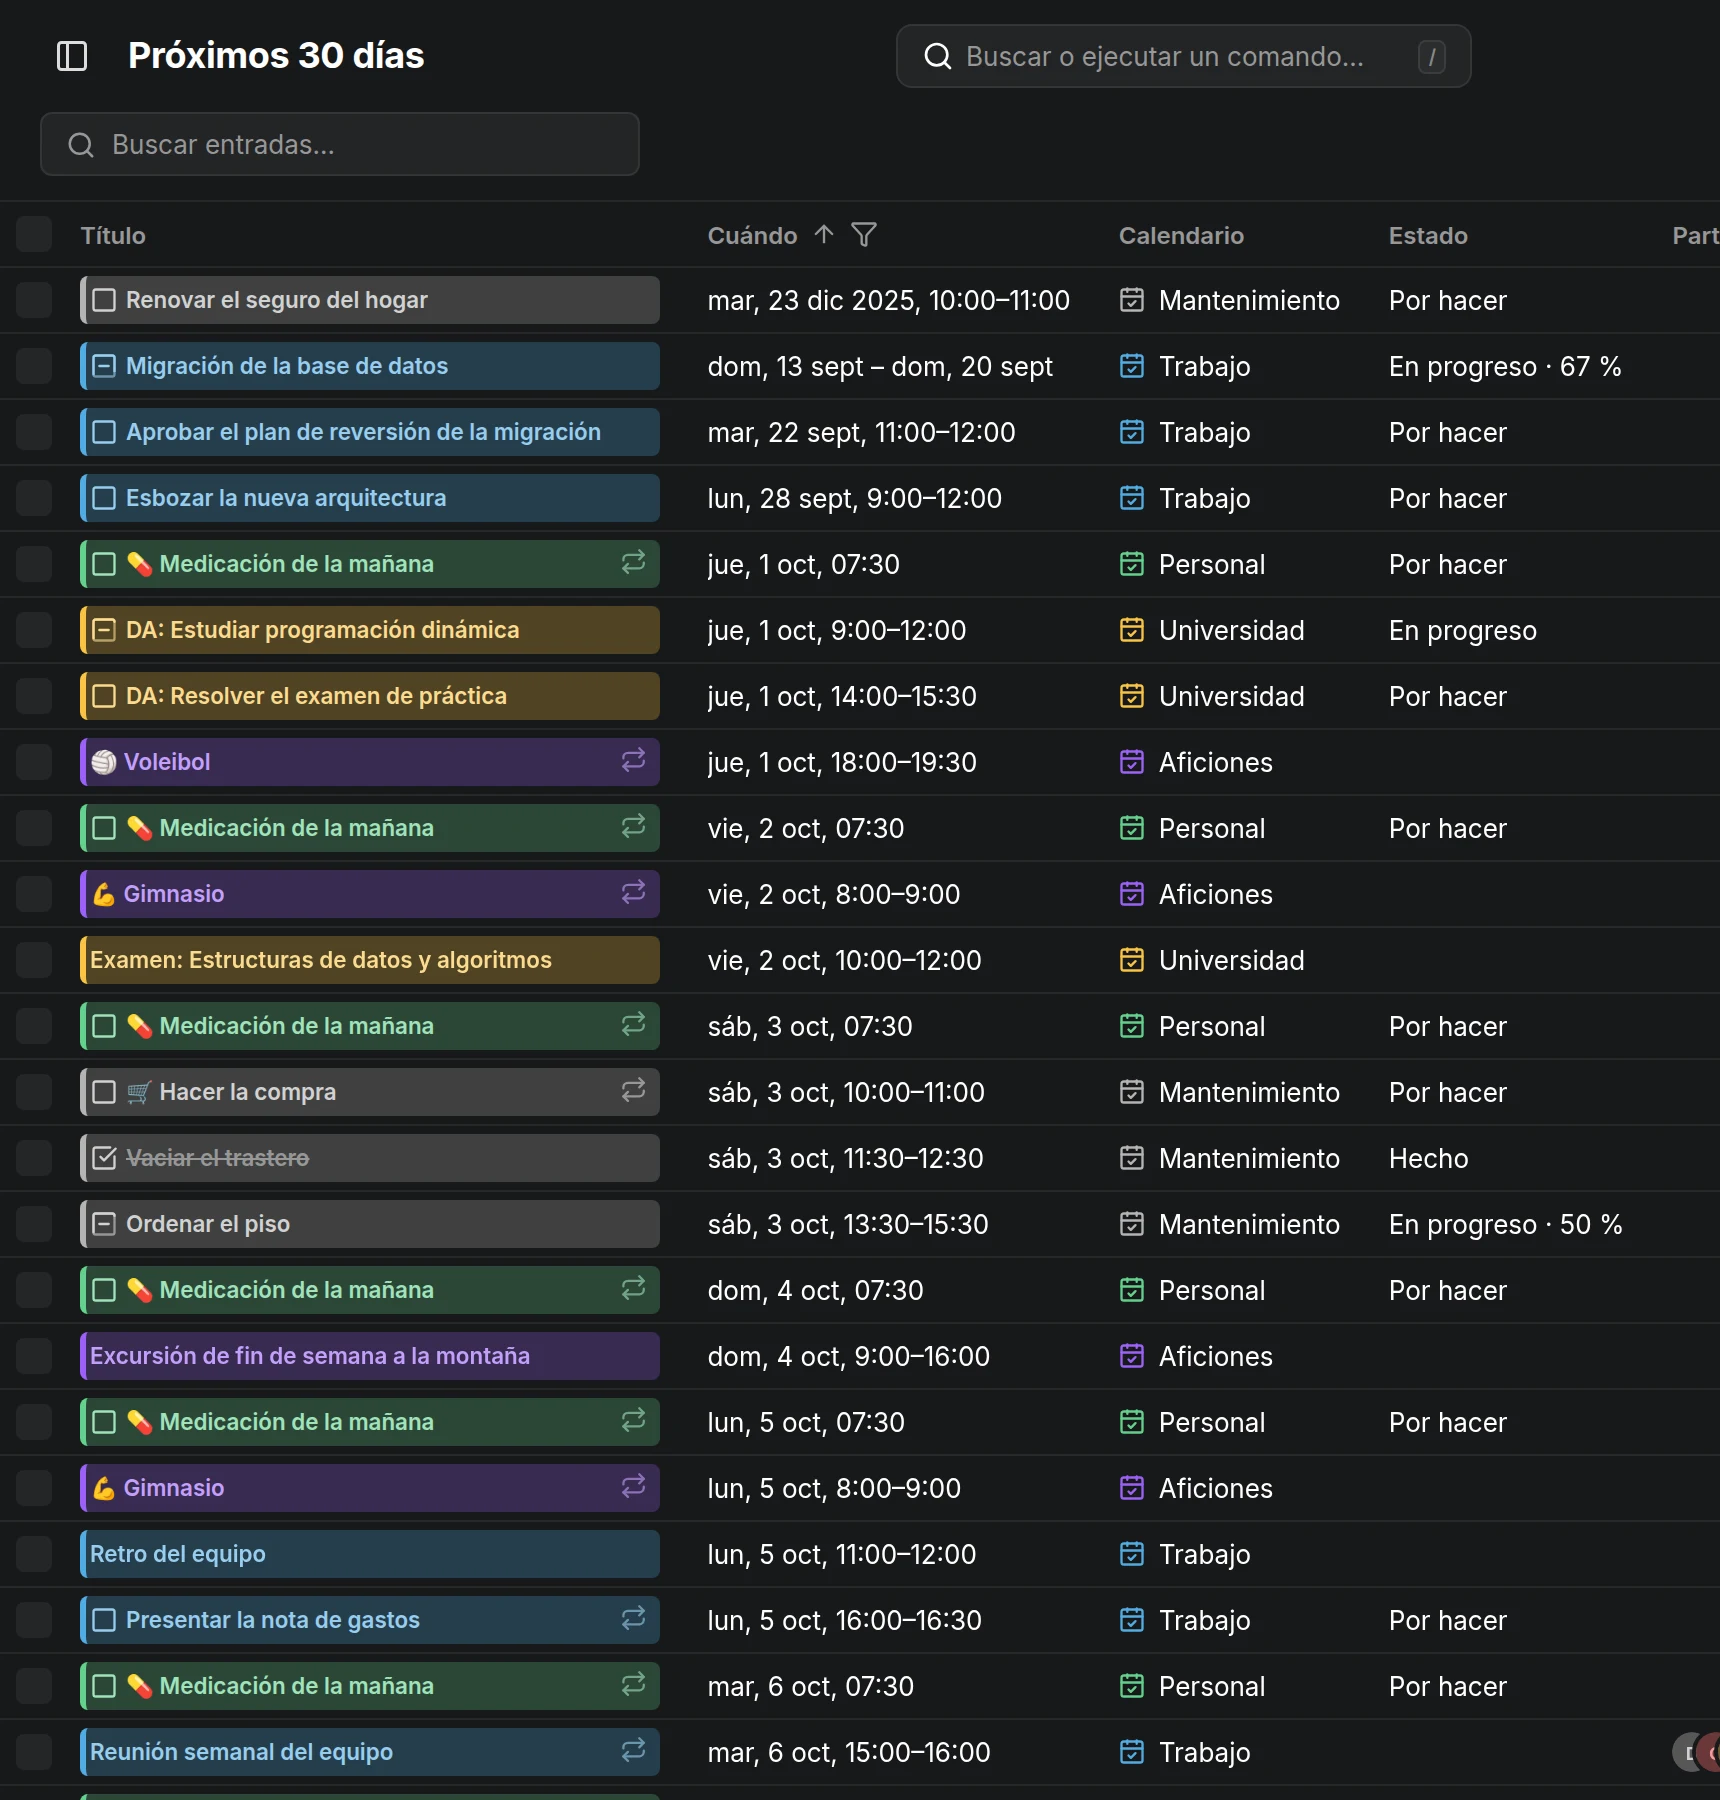This screenshot has width=1720, height=1800.
Task: Click calendar icon beside Mantenimiento on Renovar row
Action: (1132, 300)
